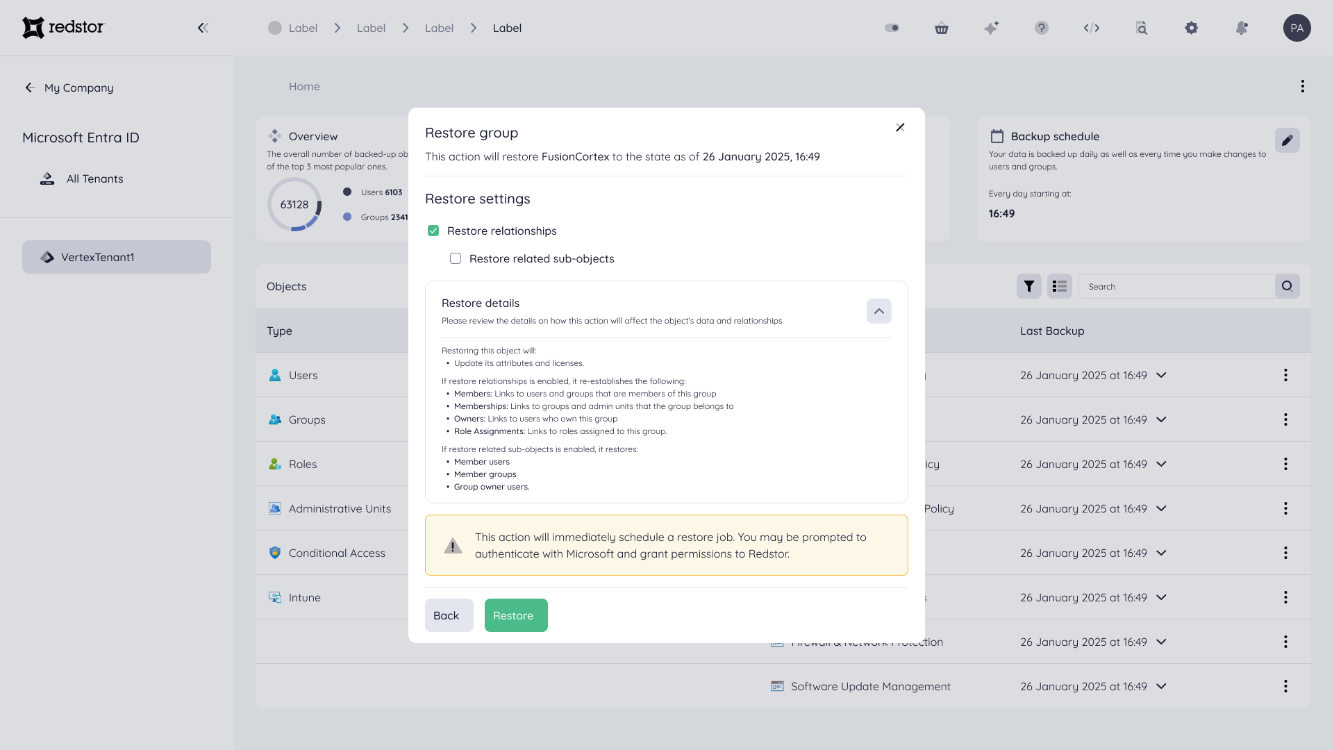This screenshot has height=750, width=1333.
Task: Select the Conditional Access row
Action: pos(327,553)
